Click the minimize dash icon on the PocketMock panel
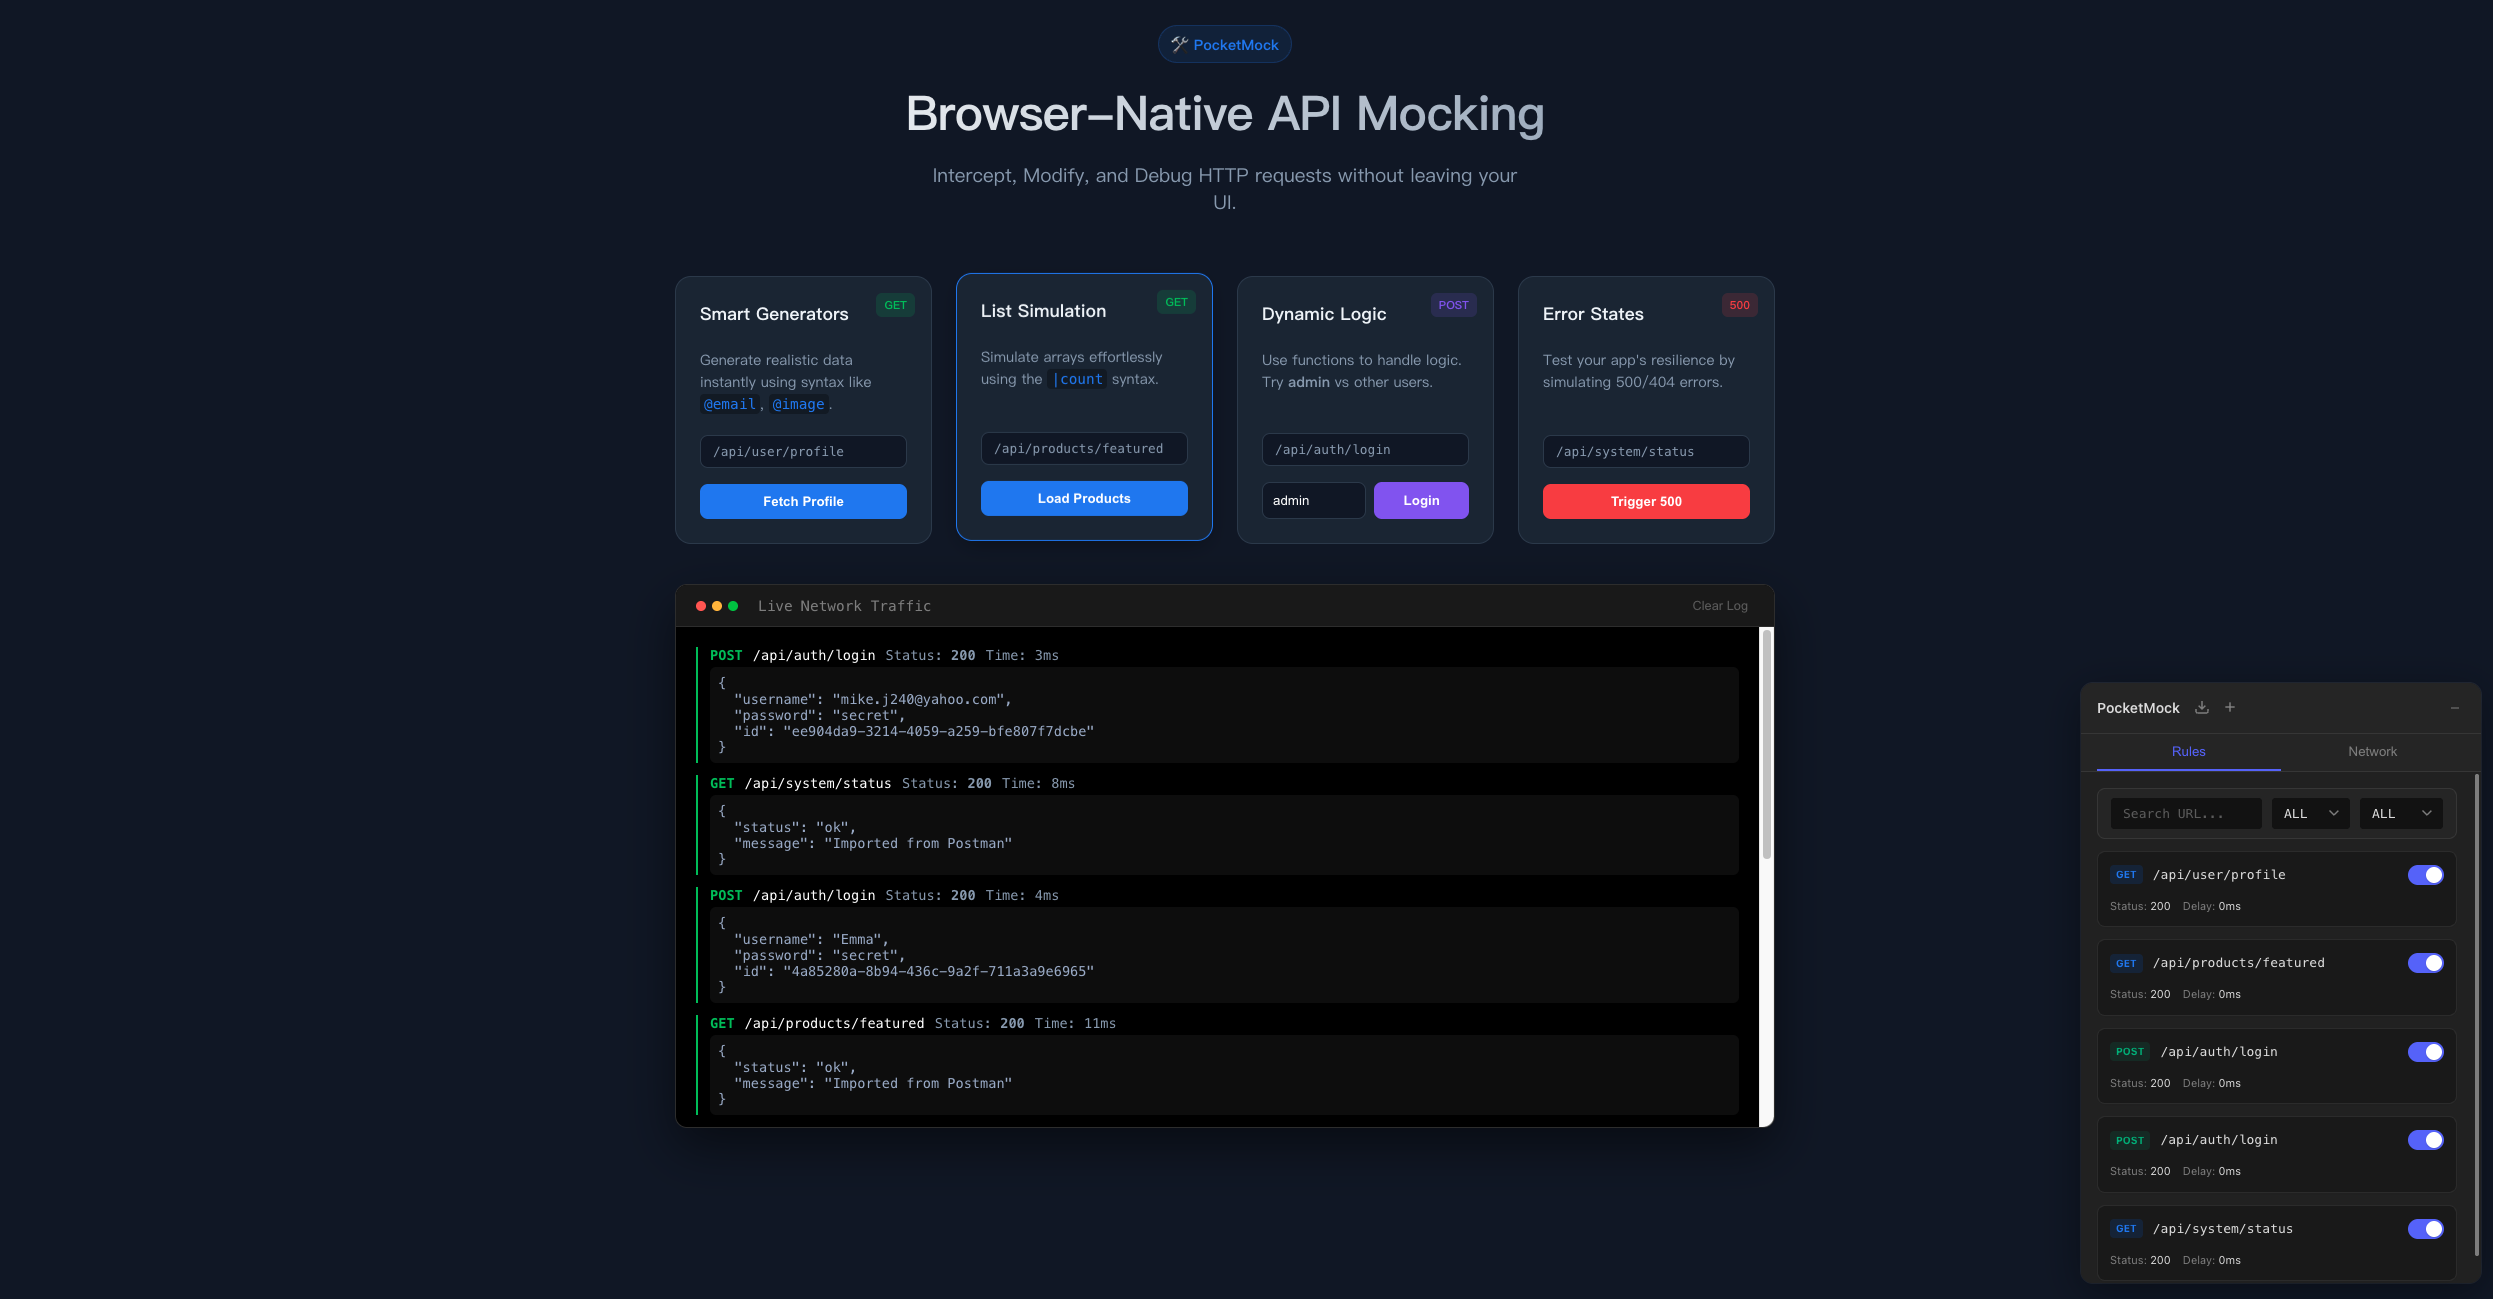2493x1299 pixels. click(x=2457, y=707)
